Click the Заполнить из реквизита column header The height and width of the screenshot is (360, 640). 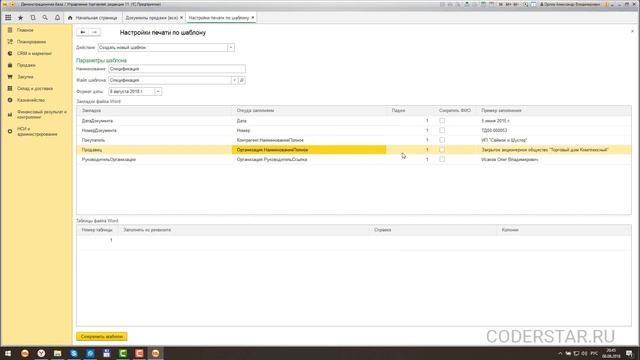coord(244,230)
